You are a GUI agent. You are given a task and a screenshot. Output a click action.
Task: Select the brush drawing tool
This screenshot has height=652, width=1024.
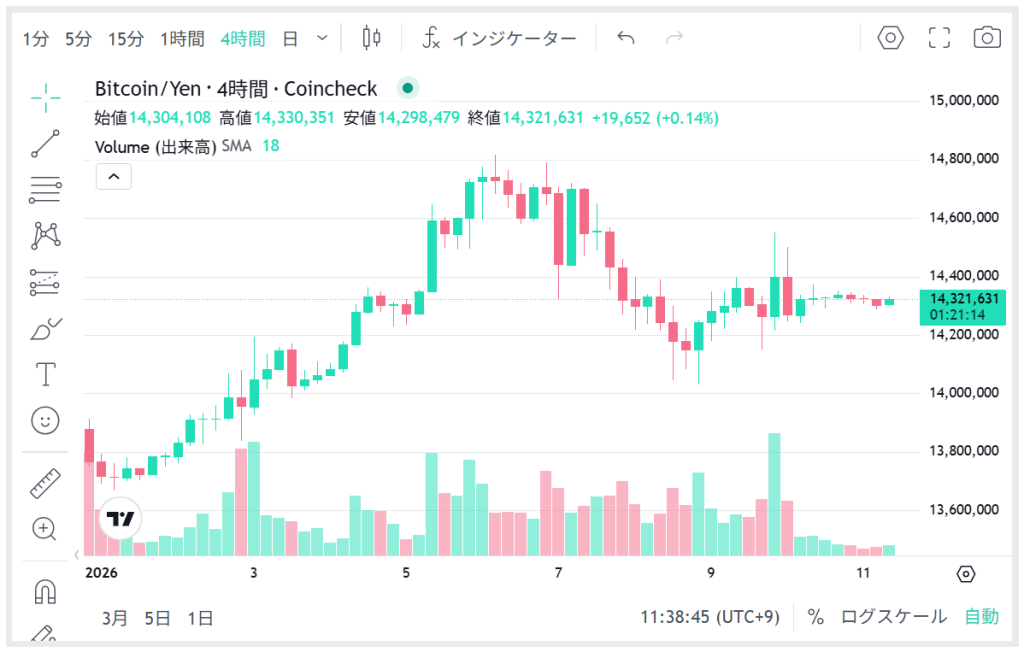click(46, 329)
